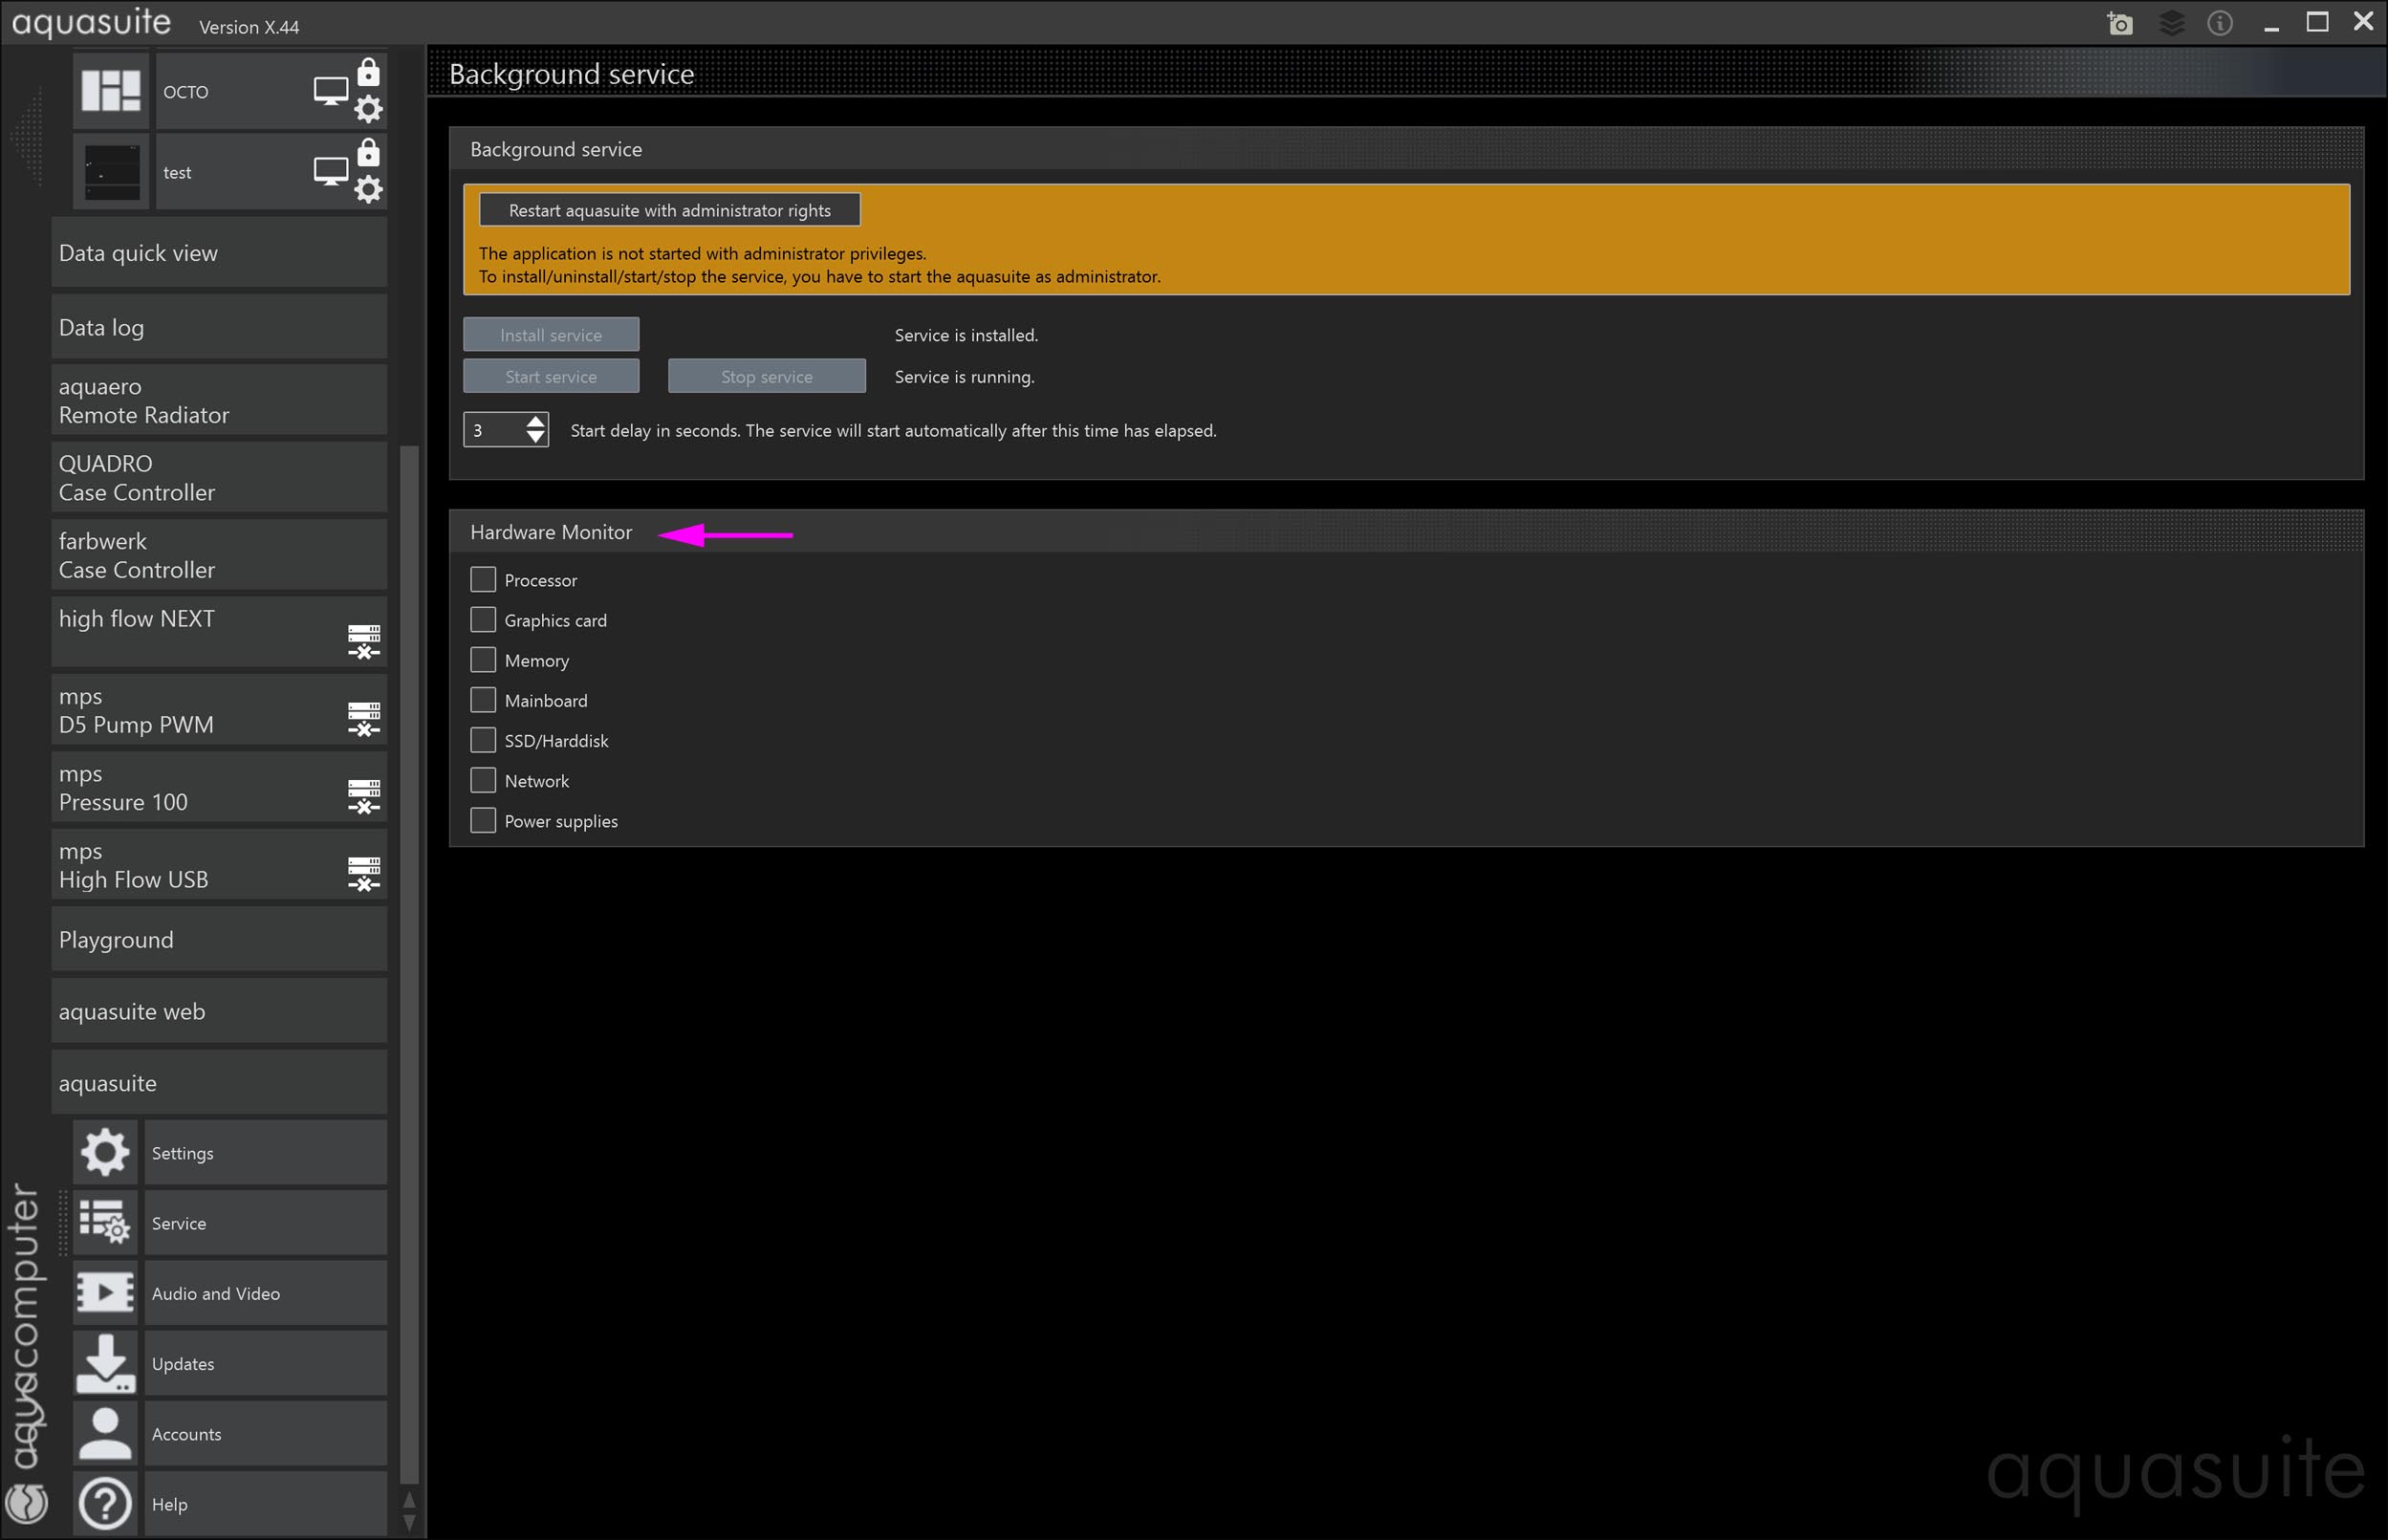Increase start delay with up arrow
Image resolution: width=2388 pixels, height=1540 pixels.
click(536, 422)
